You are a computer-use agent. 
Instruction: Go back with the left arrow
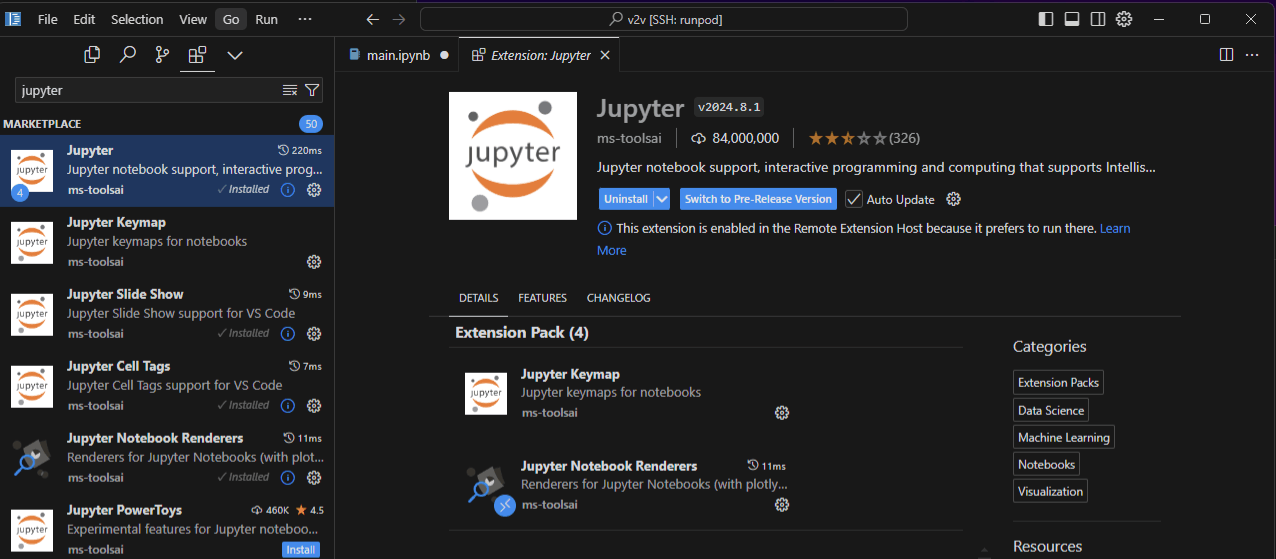point(372,19)
